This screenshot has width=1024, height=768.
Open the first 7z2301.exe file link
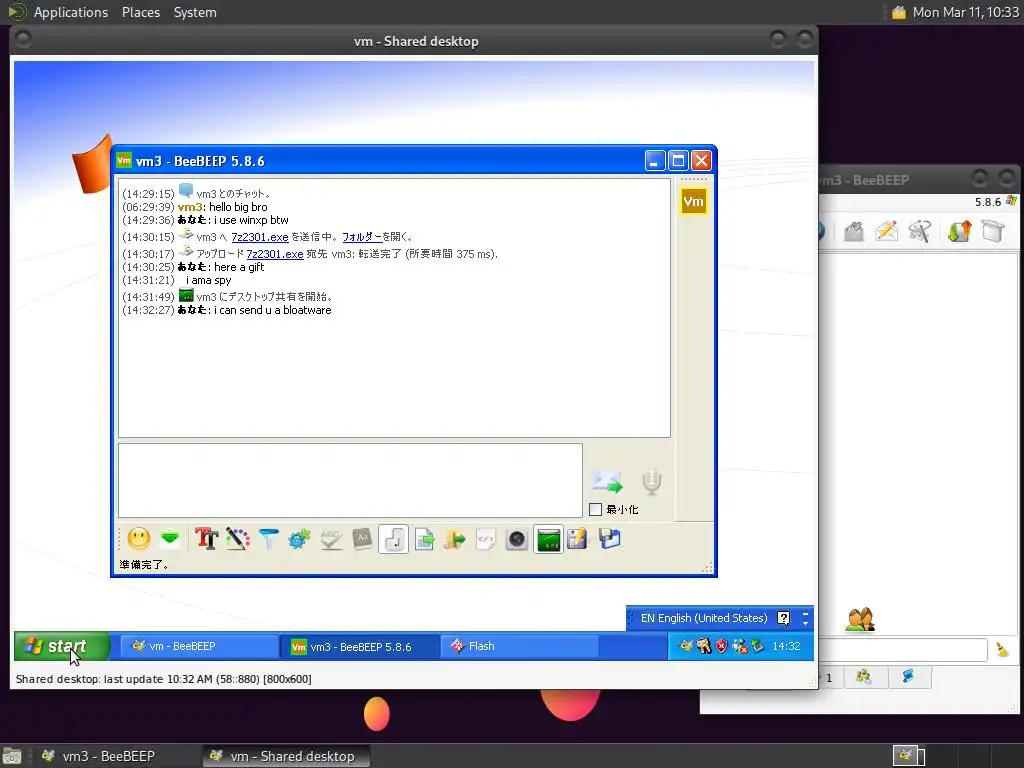(x=260, y=237)
